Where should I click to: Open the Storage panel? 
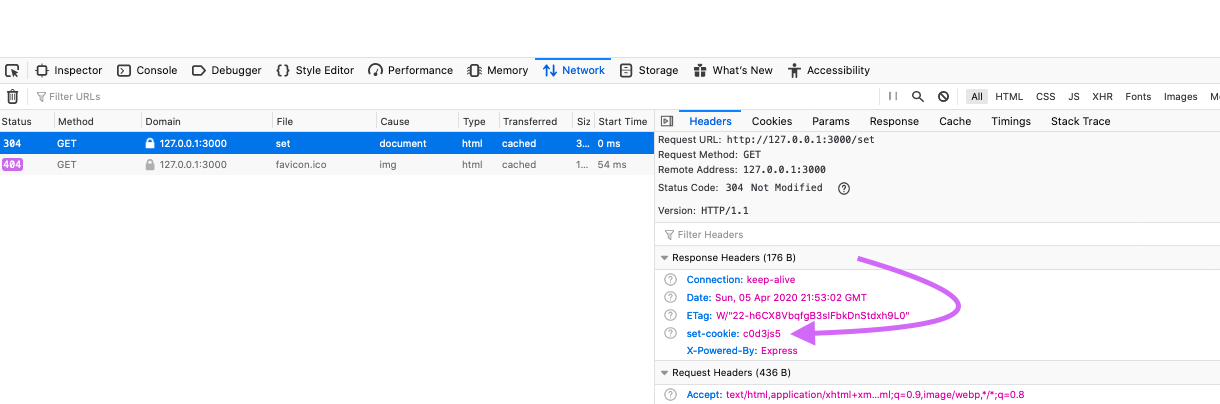(649, 71)
